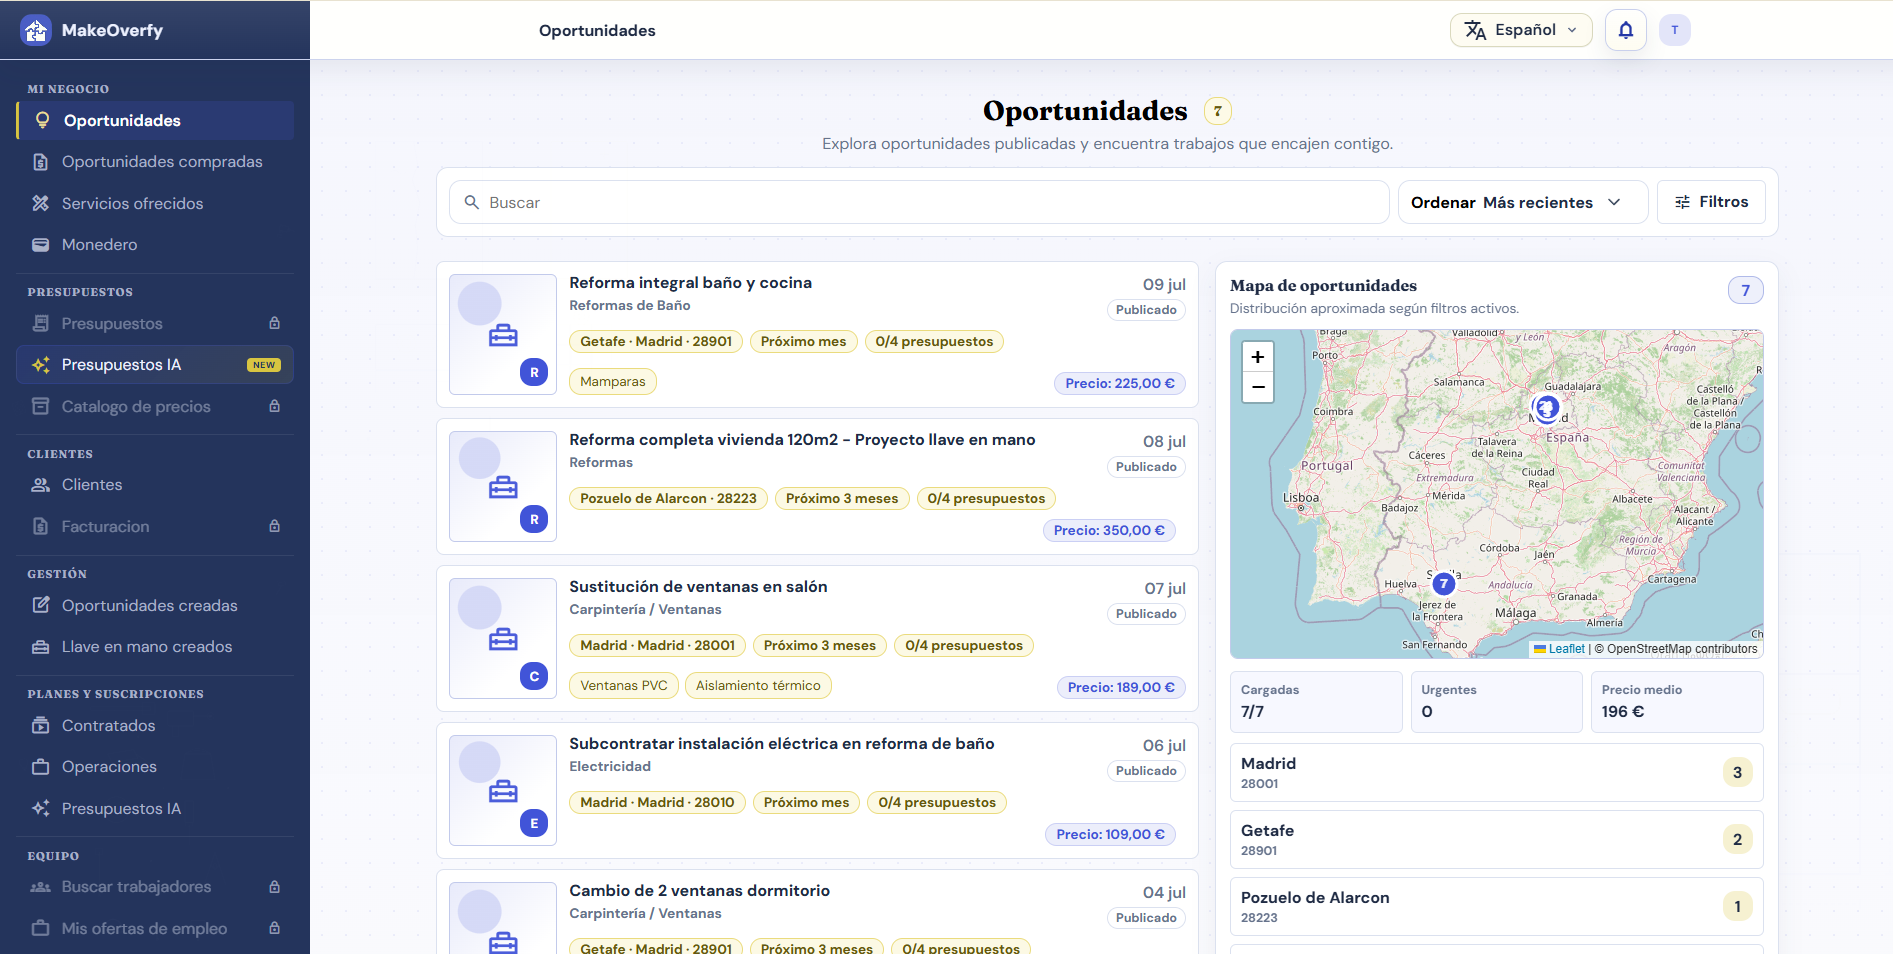Open Presupuestos IA with NEW badge

click(155, 365)
